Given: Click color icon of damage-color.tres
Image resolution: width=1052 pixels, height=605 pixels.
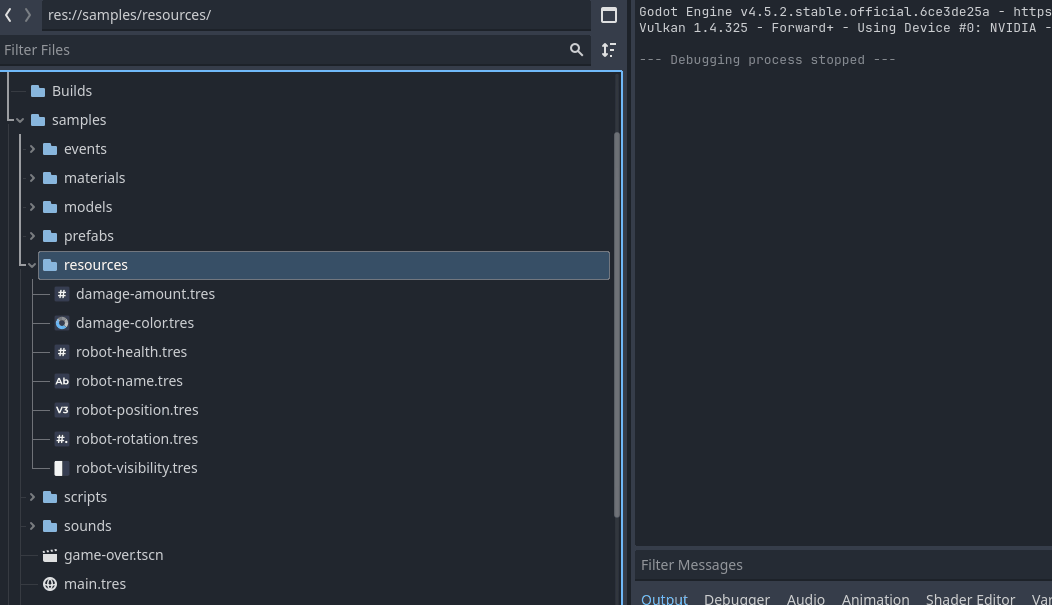Looking at the screenshot, I should coord(62,323).
